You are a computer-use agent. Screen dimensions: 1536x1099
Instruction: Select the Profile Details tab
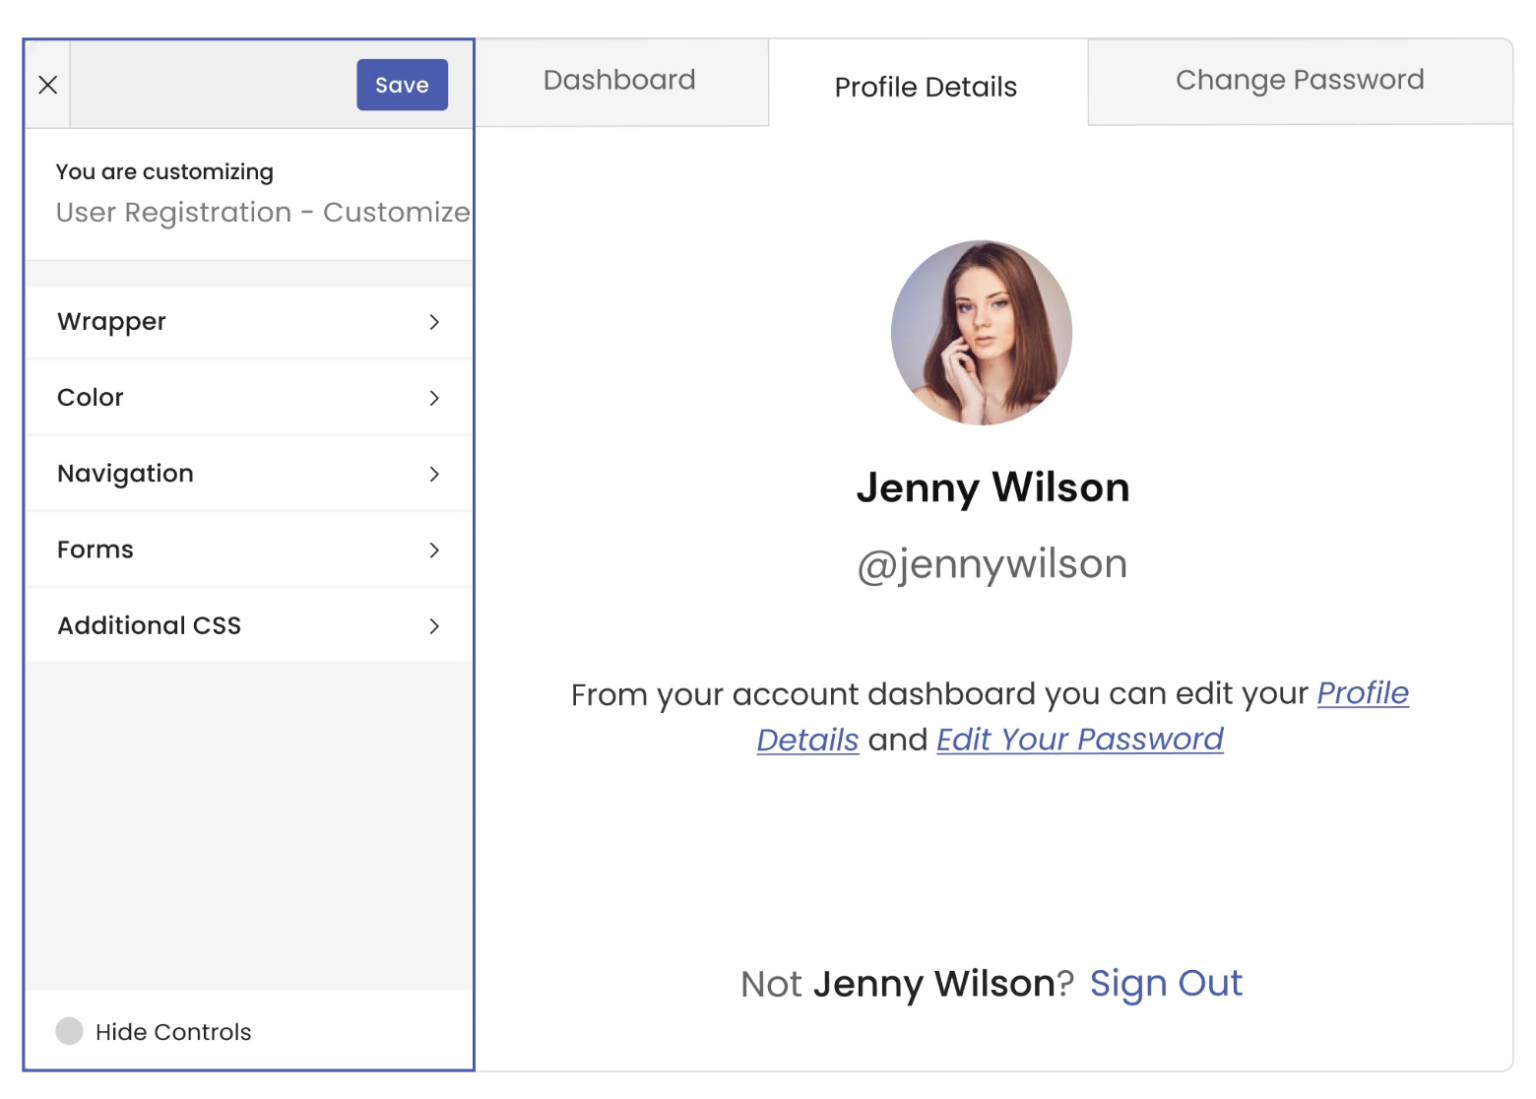pos(925,86)
